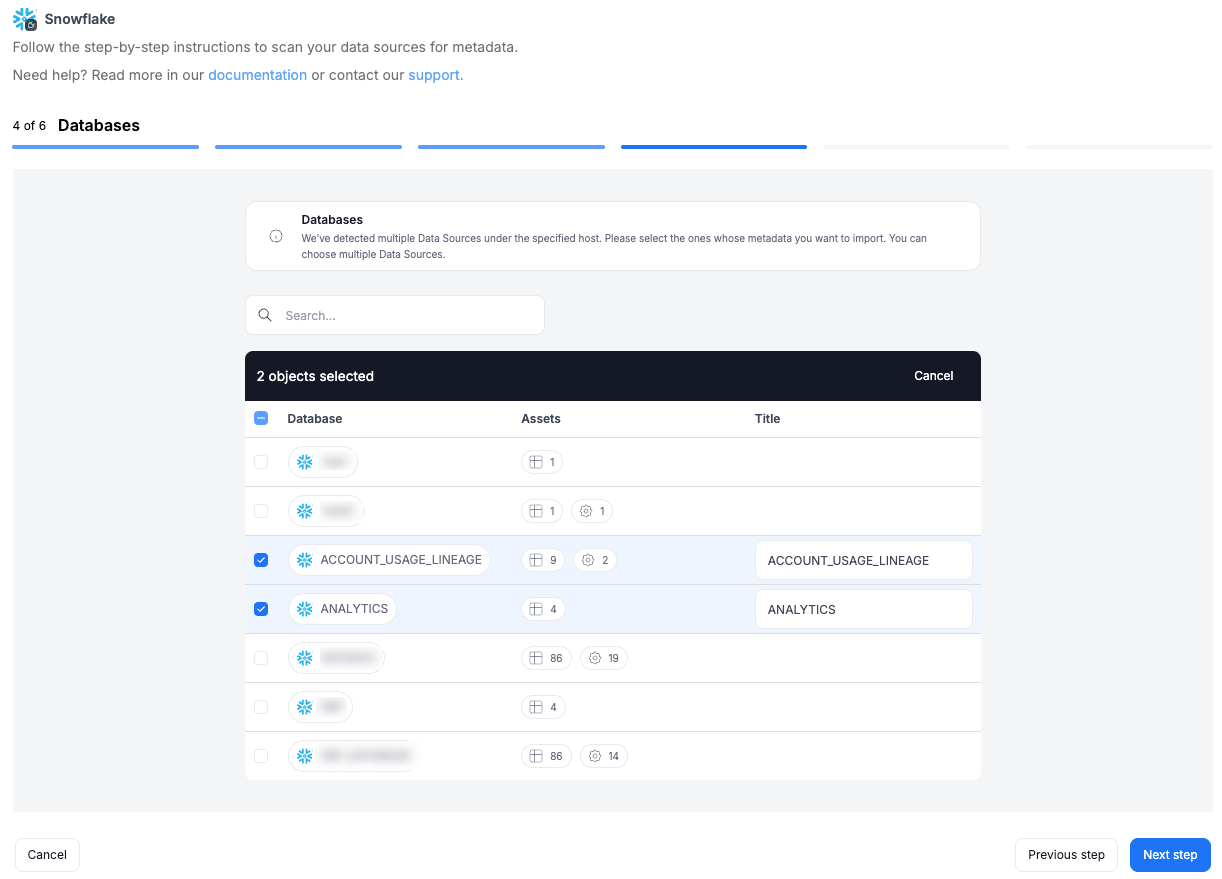Click the gear icon showing 2 in ACCOUNT_USAGE_LINEAGE row
This screenshot has height=879, width=1222.
pyautogui.click(x=587, y=560)
